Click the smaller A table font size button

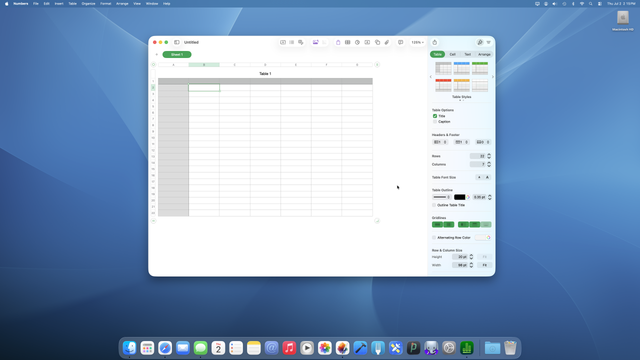[x=479, y=177]
